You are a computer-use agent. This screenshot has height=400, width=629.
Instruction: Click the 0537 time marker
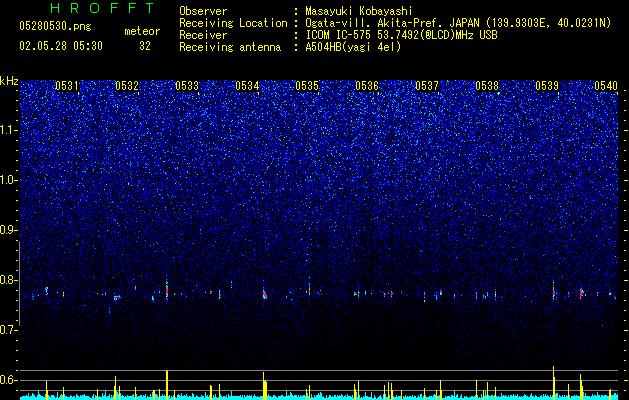(x=427, y=85)
